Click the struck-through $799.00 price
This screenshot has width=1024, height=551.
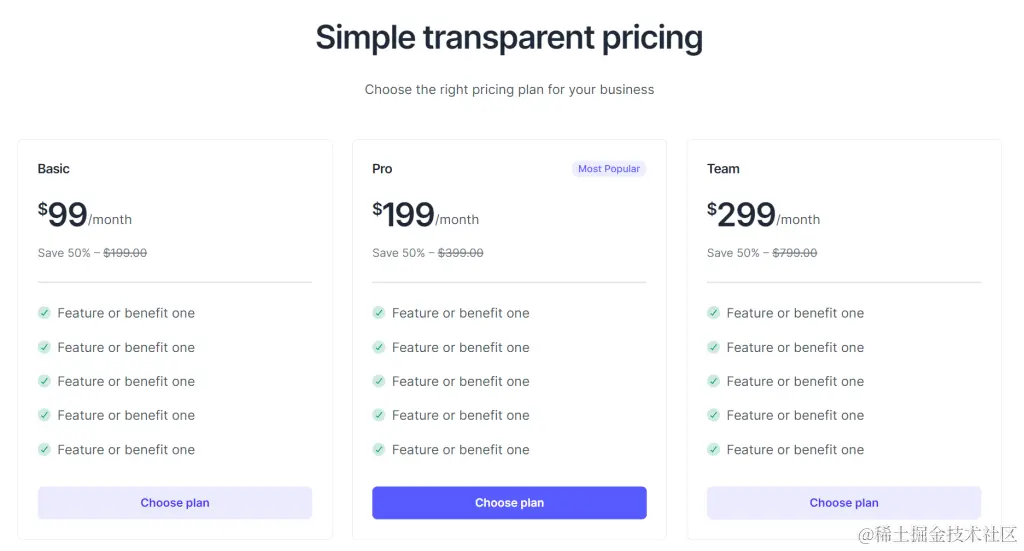click(795, 253)
